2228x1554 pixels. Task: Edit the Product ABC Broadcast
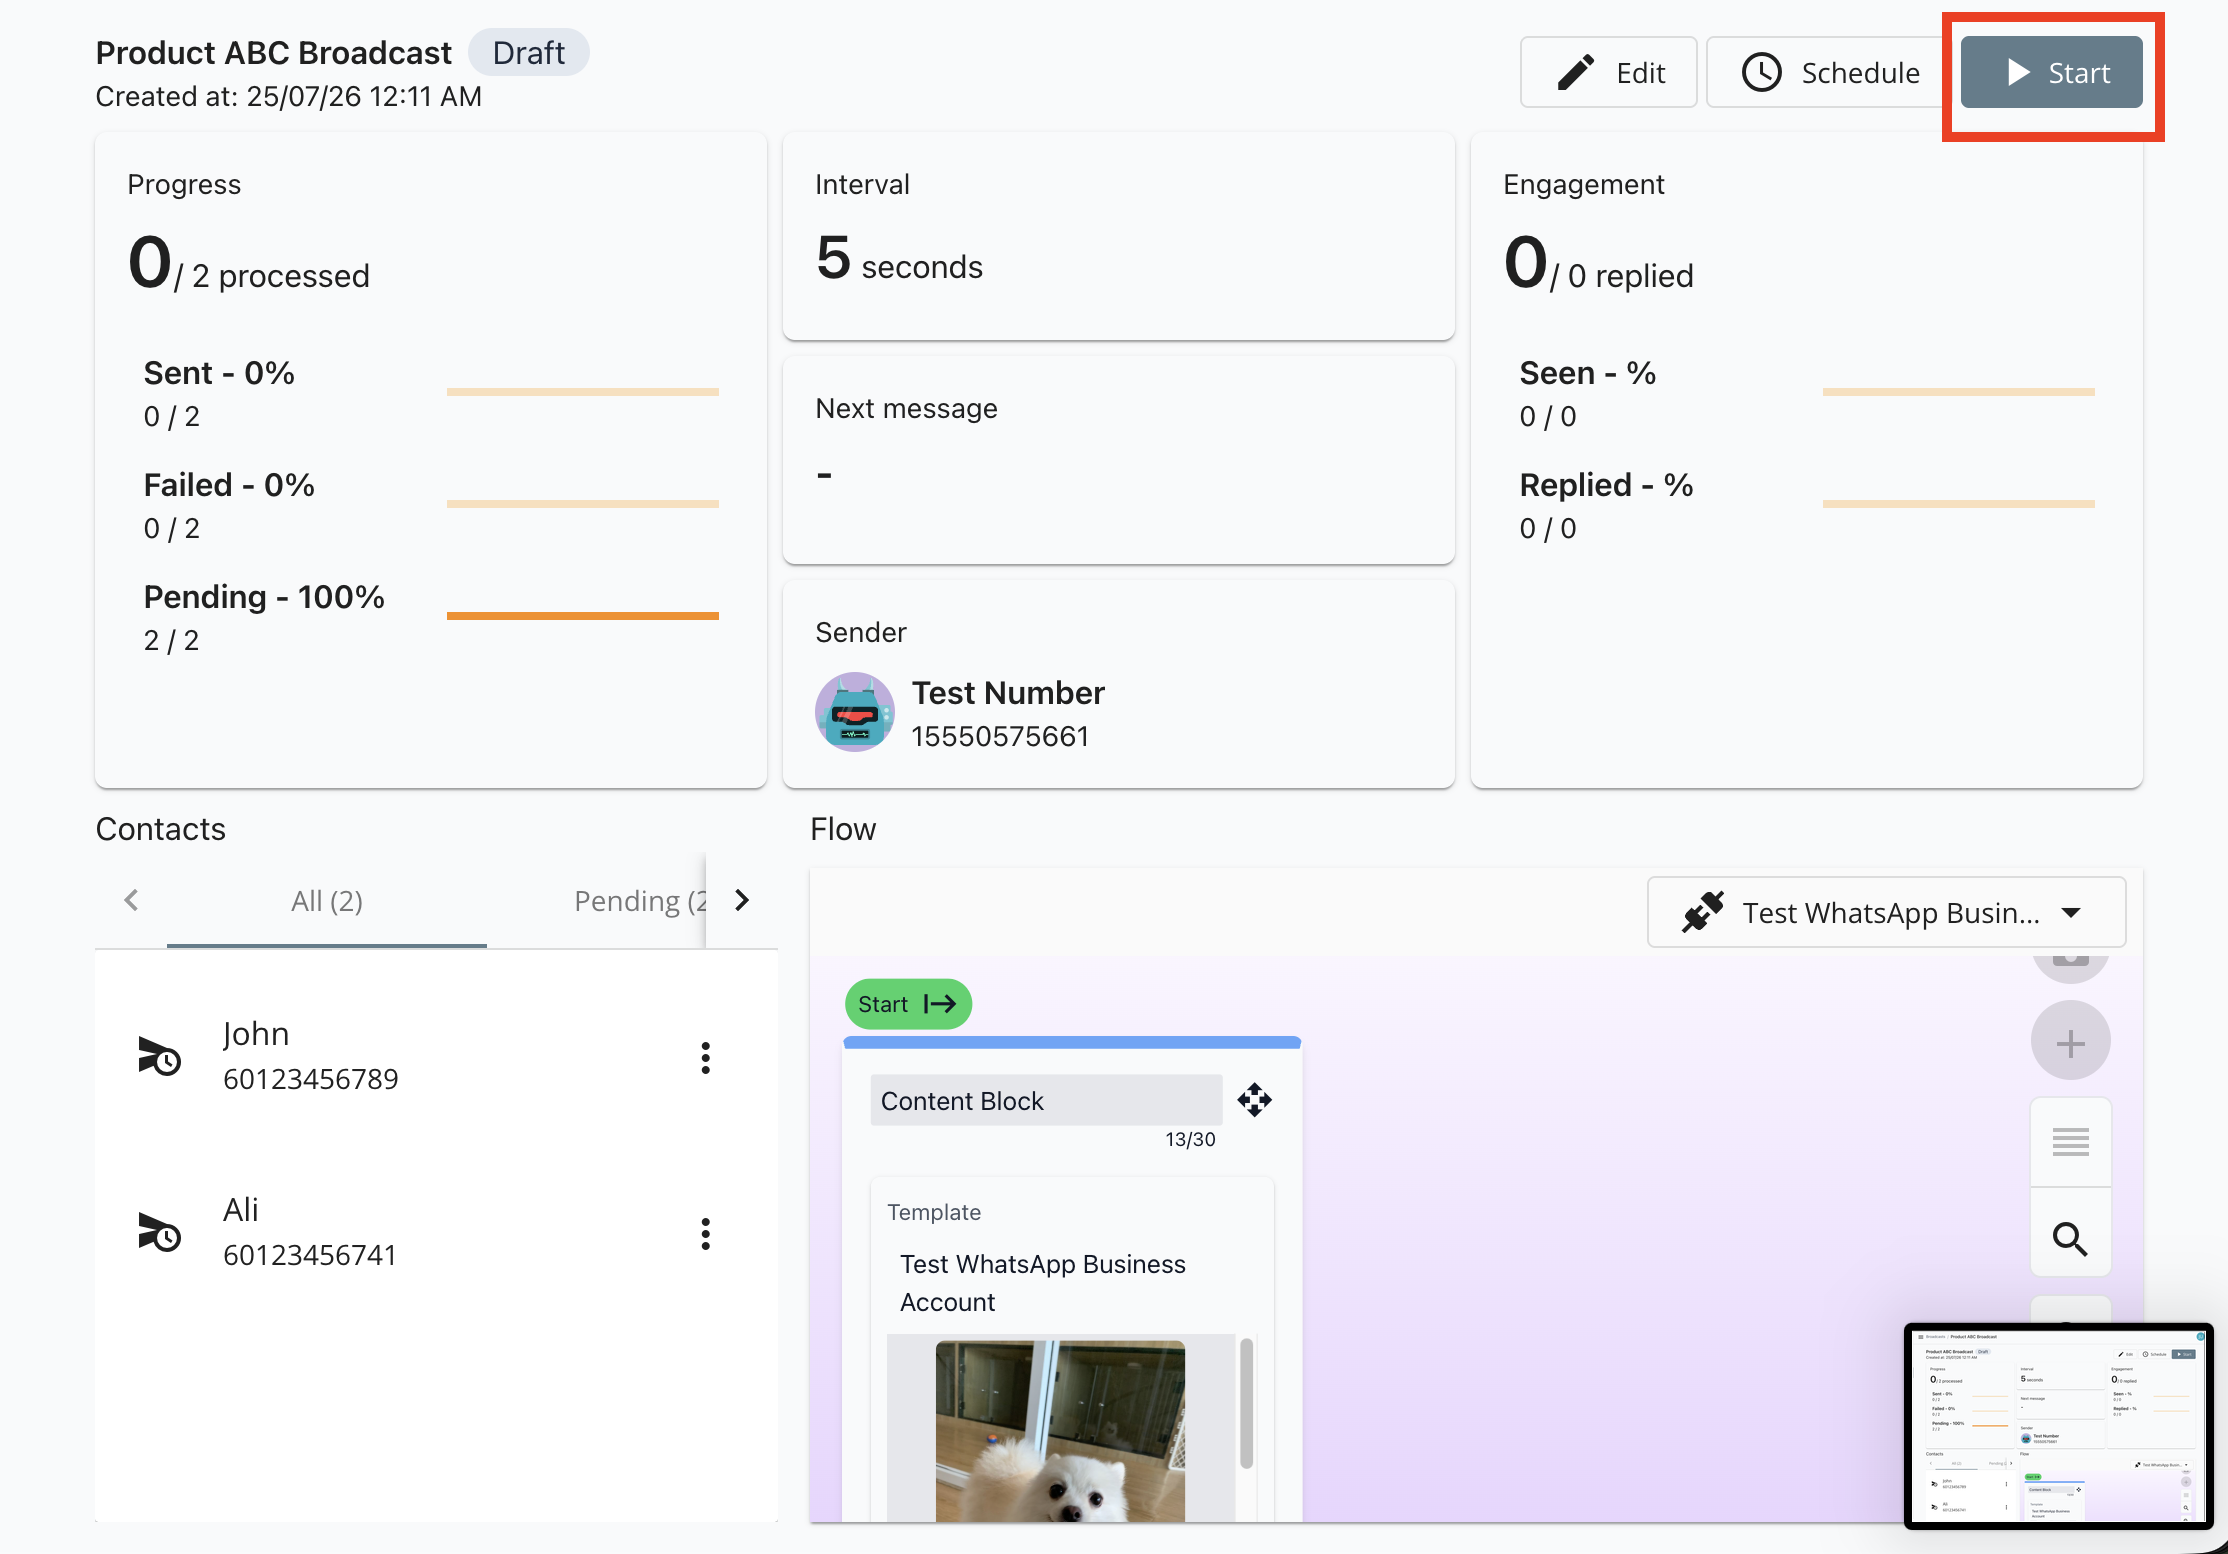[x=1608, y=72]
